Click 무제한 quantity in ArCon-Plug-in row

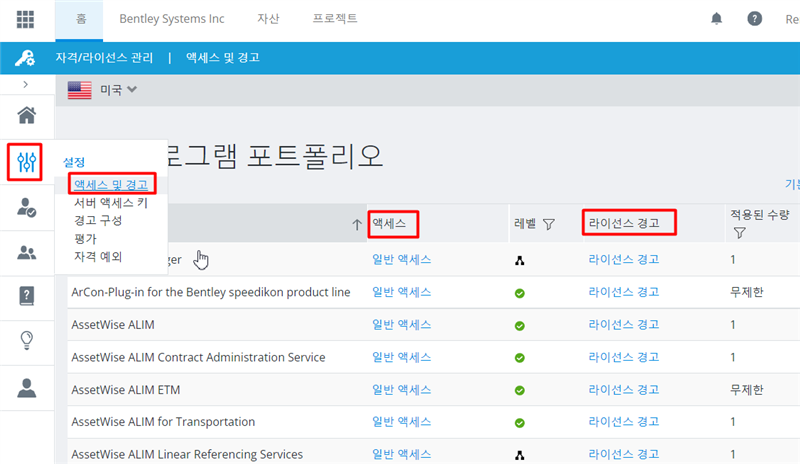pos(746,292)
